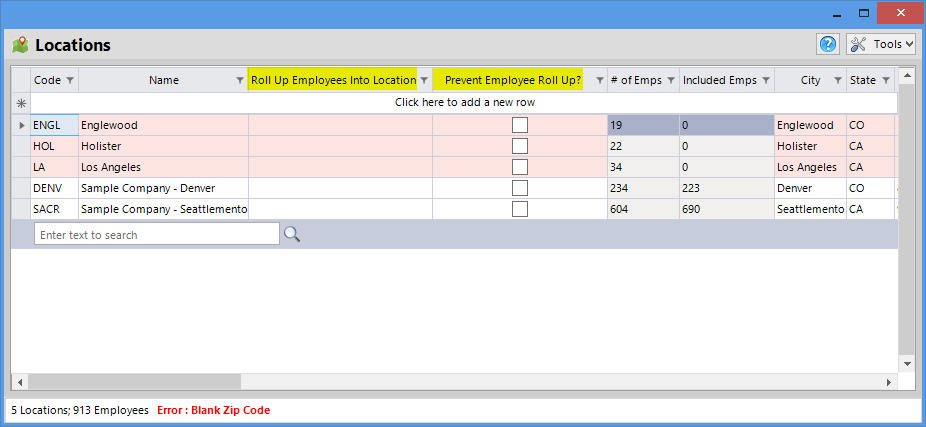This screenshot has width=926, height=427.
Task: Sort by the Code column header
Action: [47, 80]
